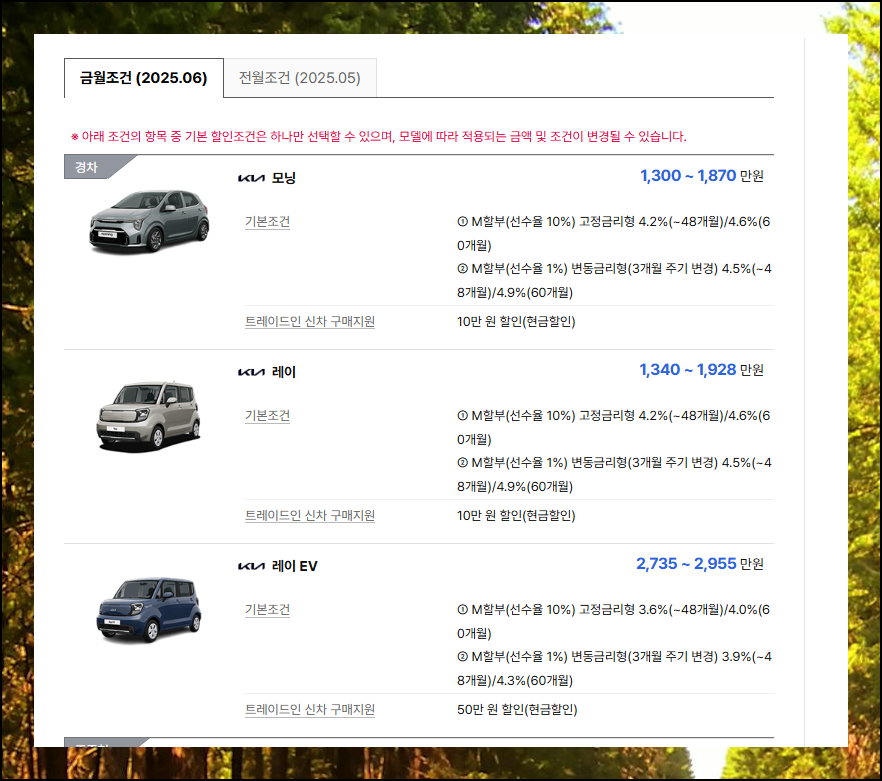The image size is (882, 781).
Task: Open 트레이드인 신차 구매지원 link under 레이 (non-EV)
Action: pyautogui.click(x=310, y=516)
